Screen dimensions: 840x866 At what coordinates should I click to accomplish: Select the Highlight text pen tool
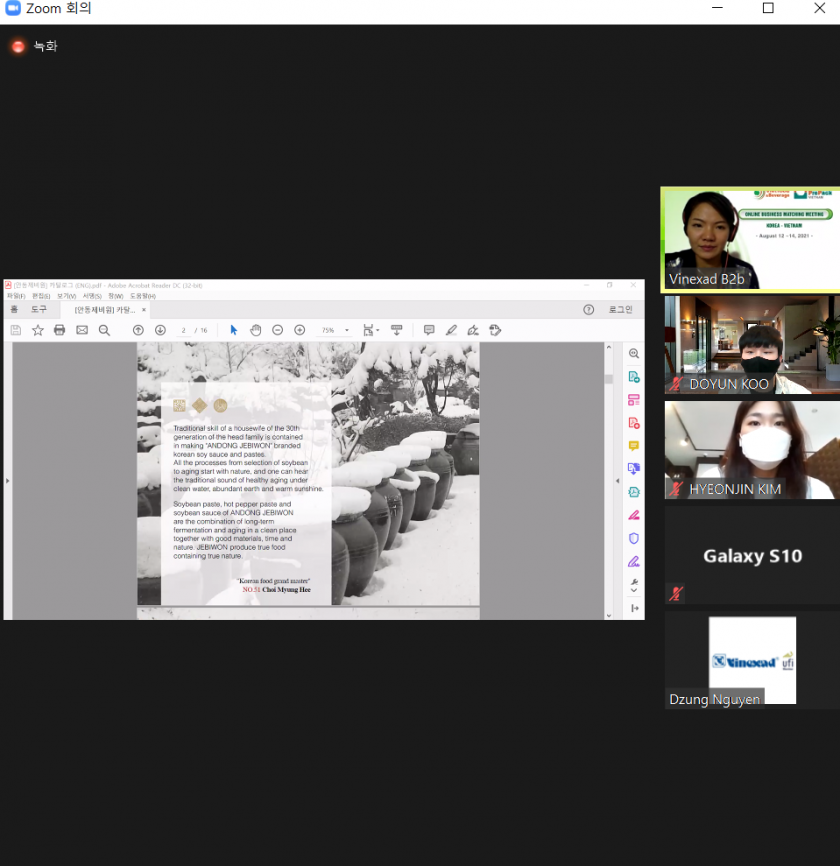pos(451,330)
